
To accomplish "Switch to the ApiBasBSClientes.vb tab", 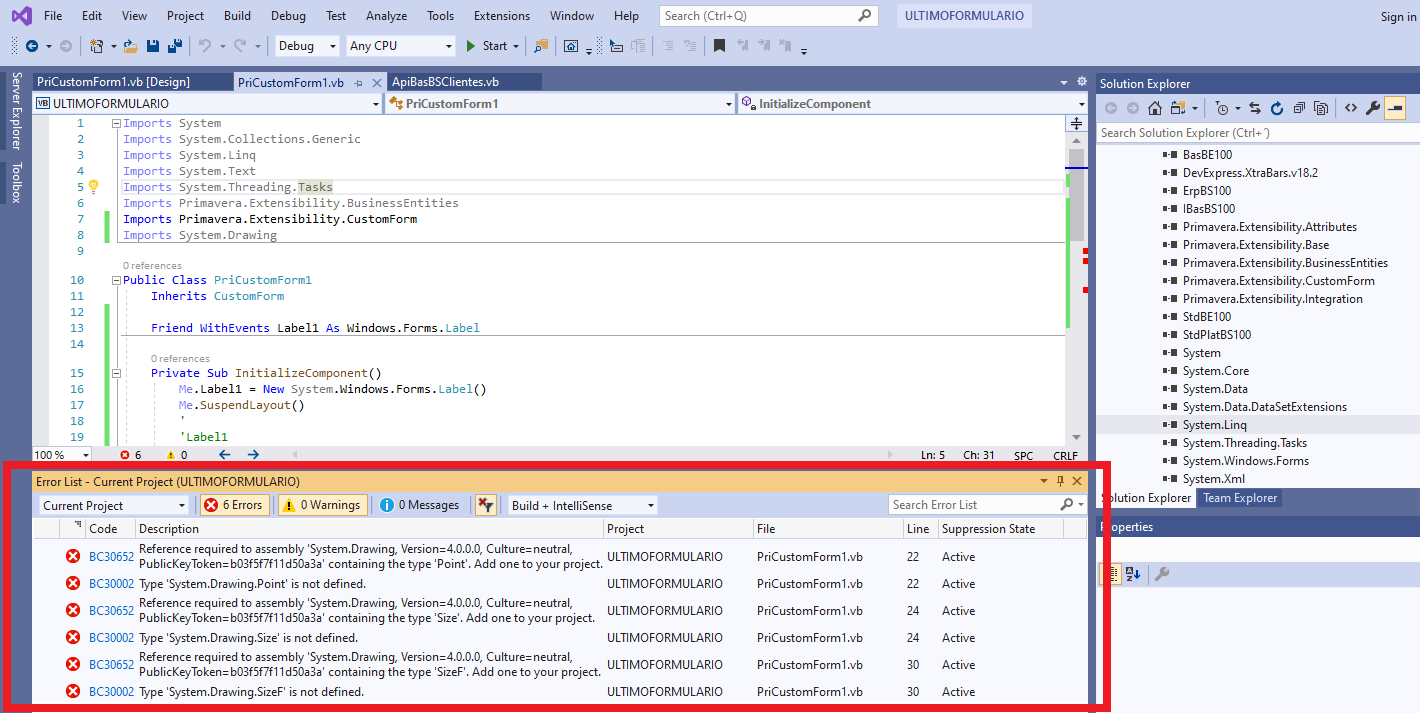I will (x=446, y=82).
